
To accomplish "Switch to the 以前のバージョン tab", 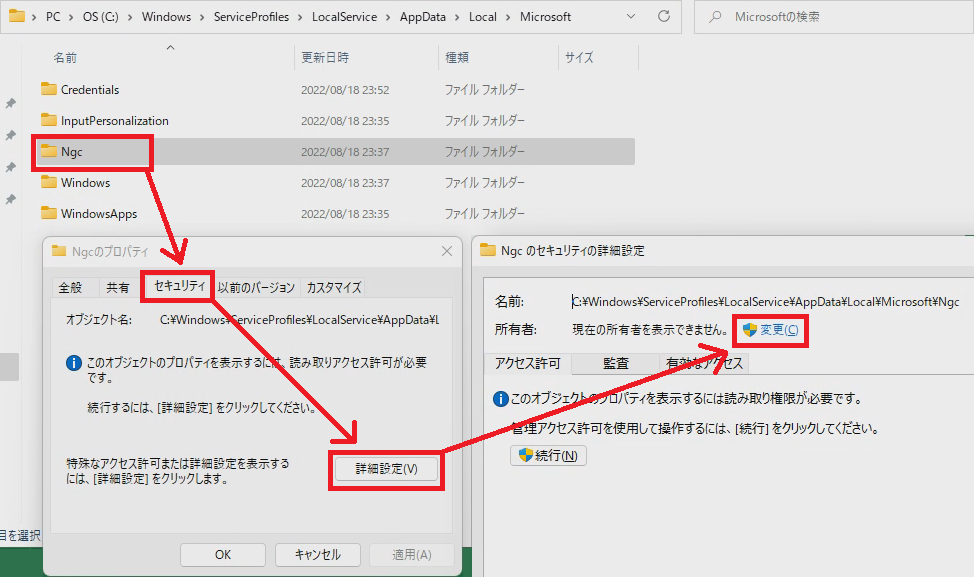I will [x=257, y=288].
